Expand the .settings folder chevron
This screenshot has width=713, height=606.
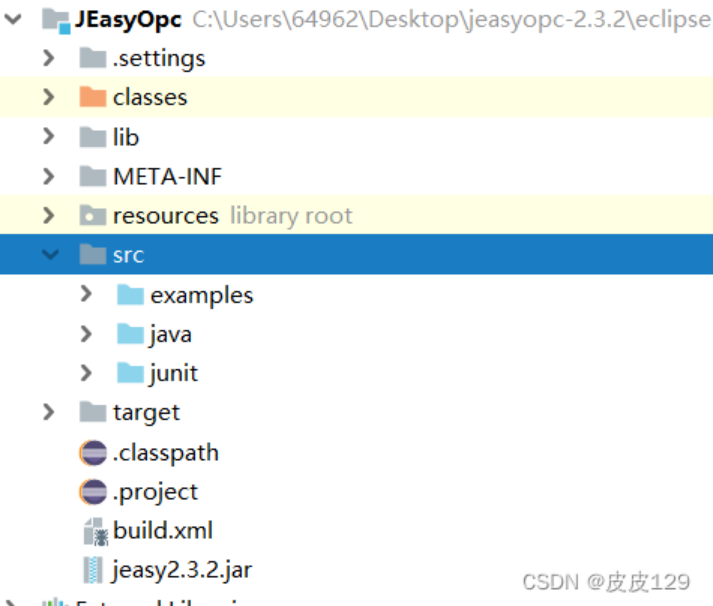click(49, 58)
